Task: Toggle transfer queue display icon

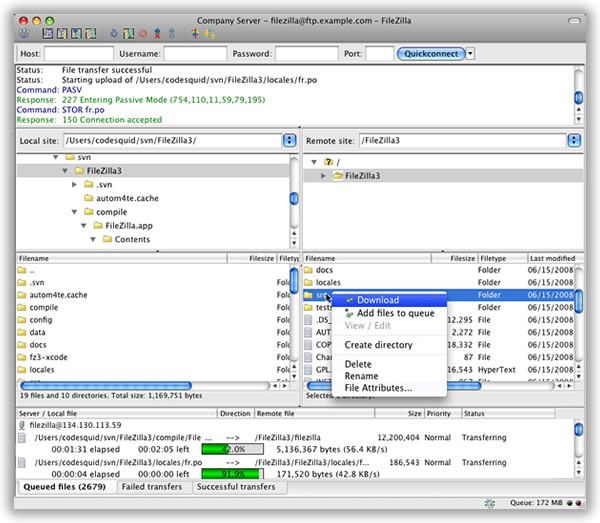Action: pyautogui.click(x=90, y=34)
